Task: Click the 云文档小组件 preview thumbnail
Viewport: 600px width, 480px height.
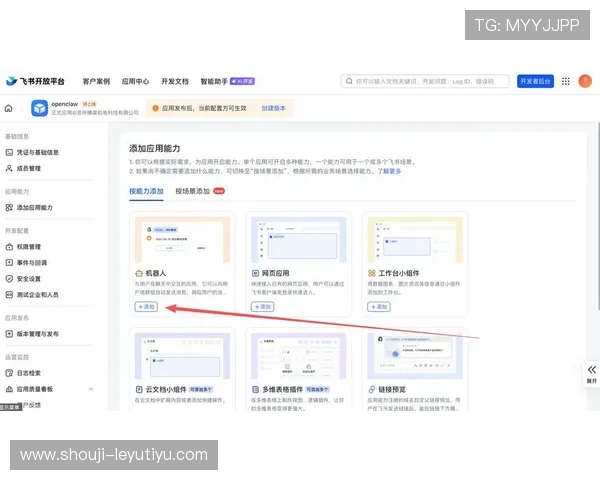Action: 183,356
